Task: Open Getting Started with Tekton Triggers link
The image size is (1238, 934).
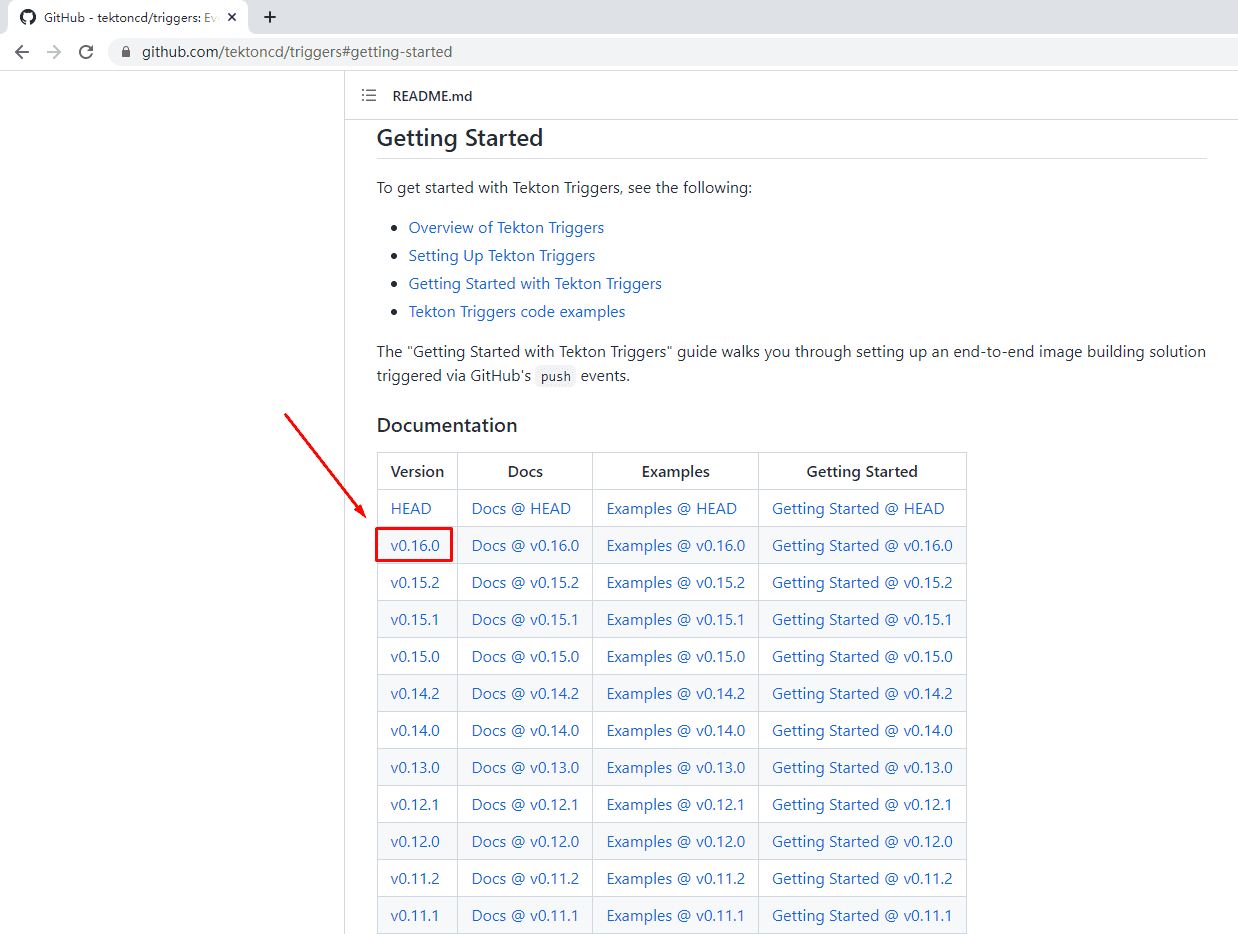Action: (x=535, y=284)
